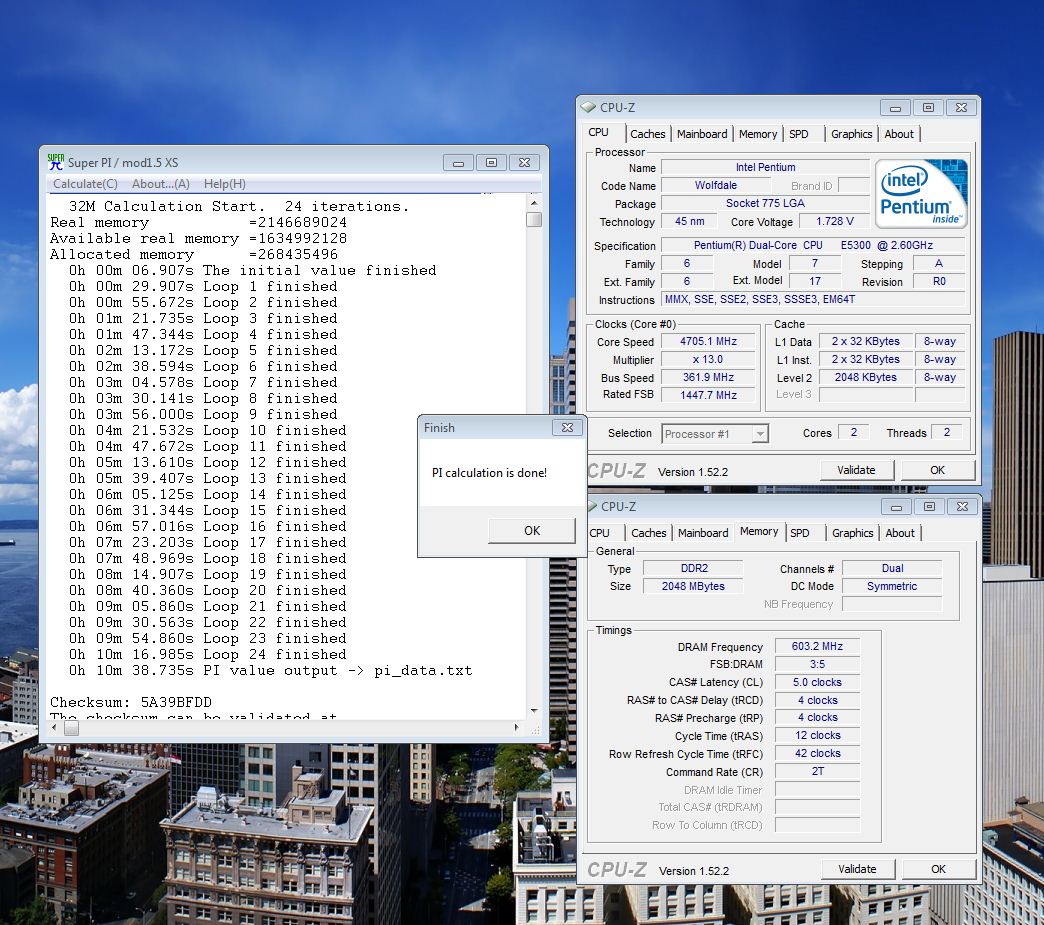Click the Super PI title bar icon
Image resolution: width=1044 pixels, height=925 pixels.
(x=56, y=162)
